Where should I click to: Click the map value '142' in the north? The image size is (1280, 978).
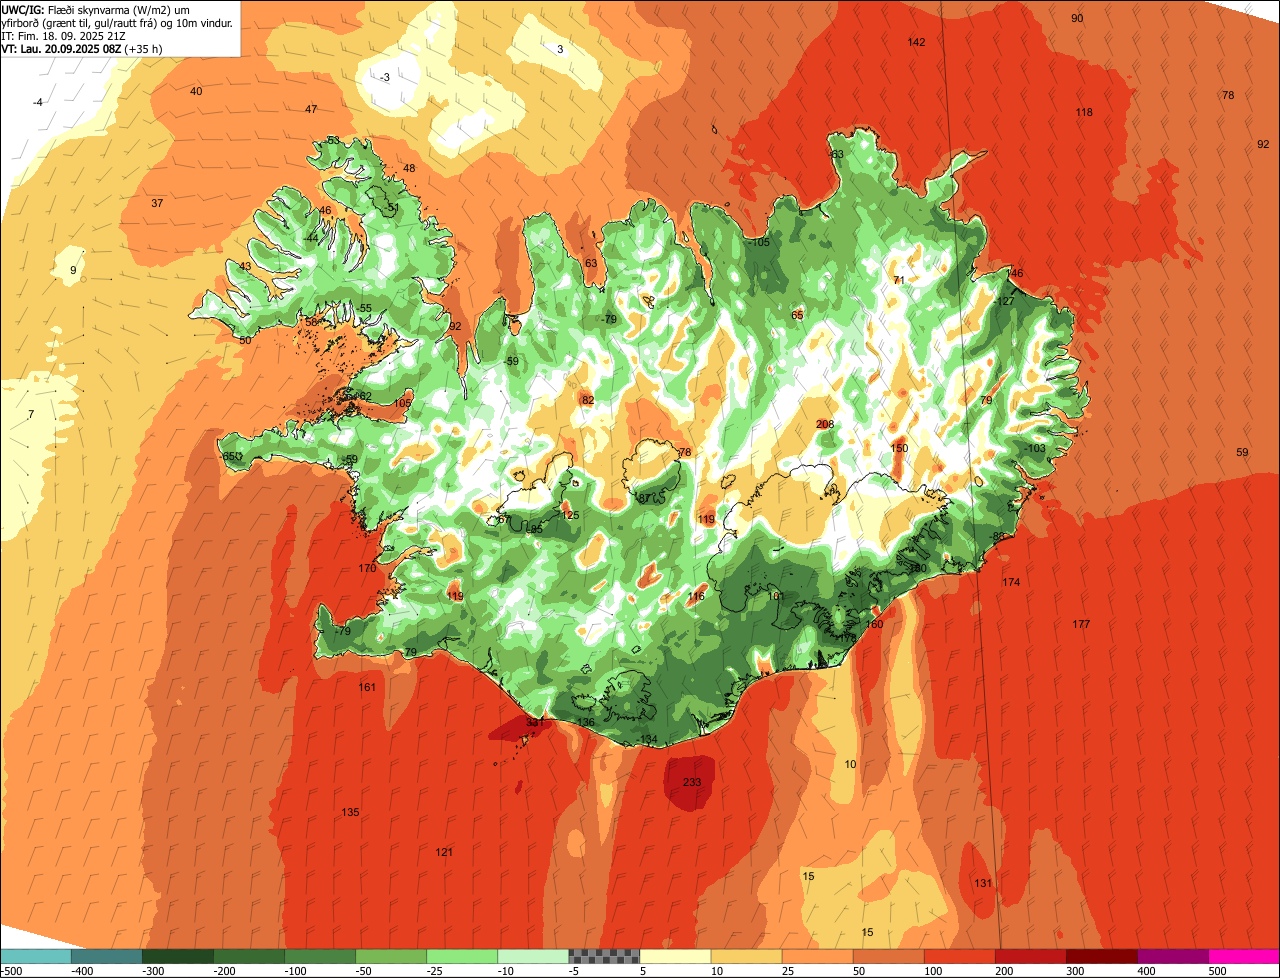[917, 42]
